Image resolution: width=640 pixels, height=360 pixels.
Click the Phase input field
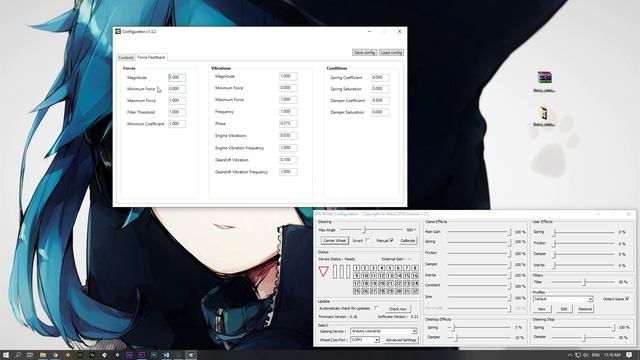pos(288,124)
